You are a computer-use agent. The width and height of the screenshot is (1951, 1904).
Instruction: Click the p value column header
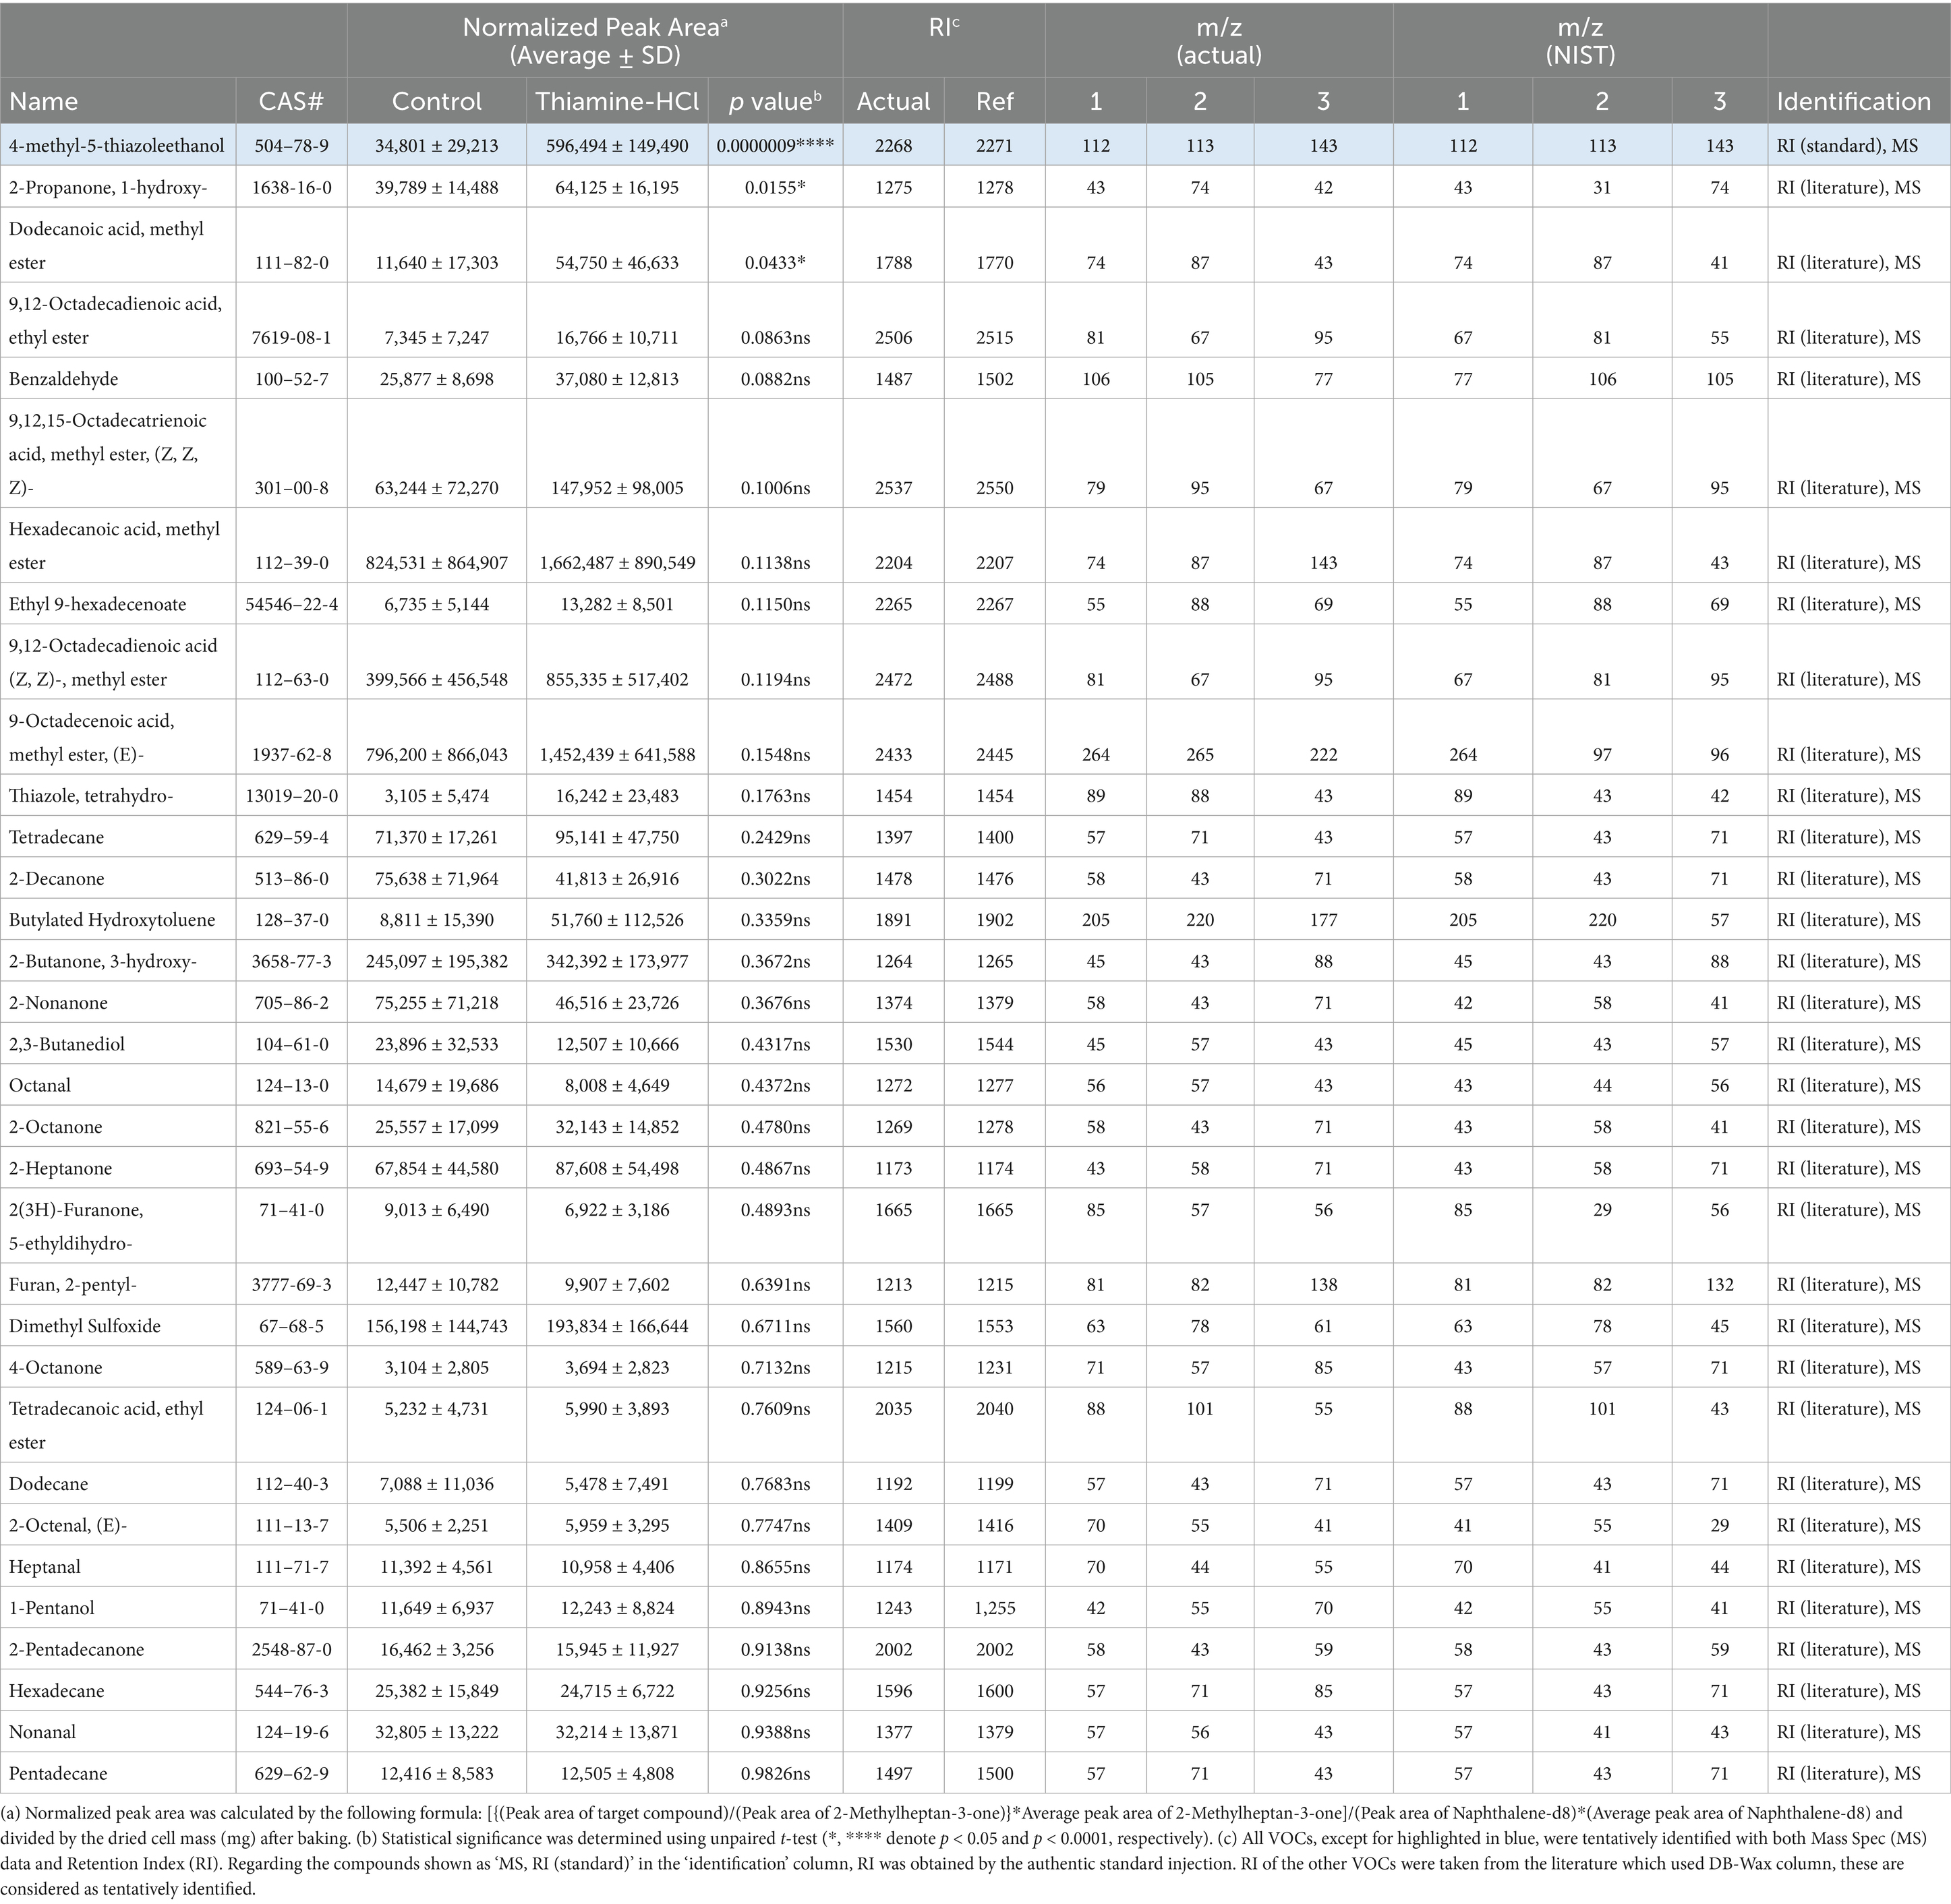775,101
